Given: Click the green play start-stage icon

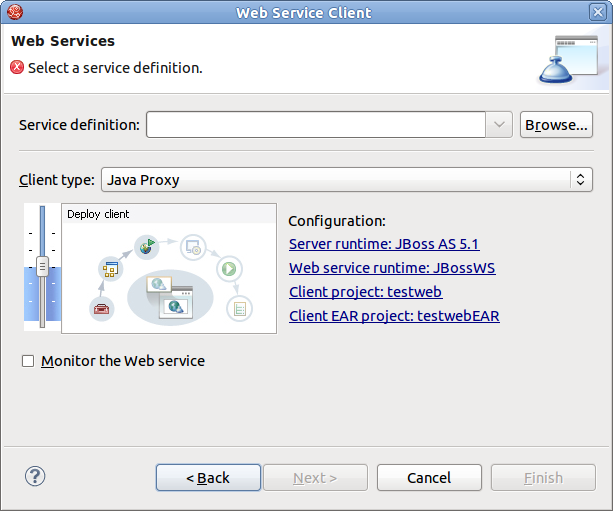Looking at the screenshot, I should 229,268.
